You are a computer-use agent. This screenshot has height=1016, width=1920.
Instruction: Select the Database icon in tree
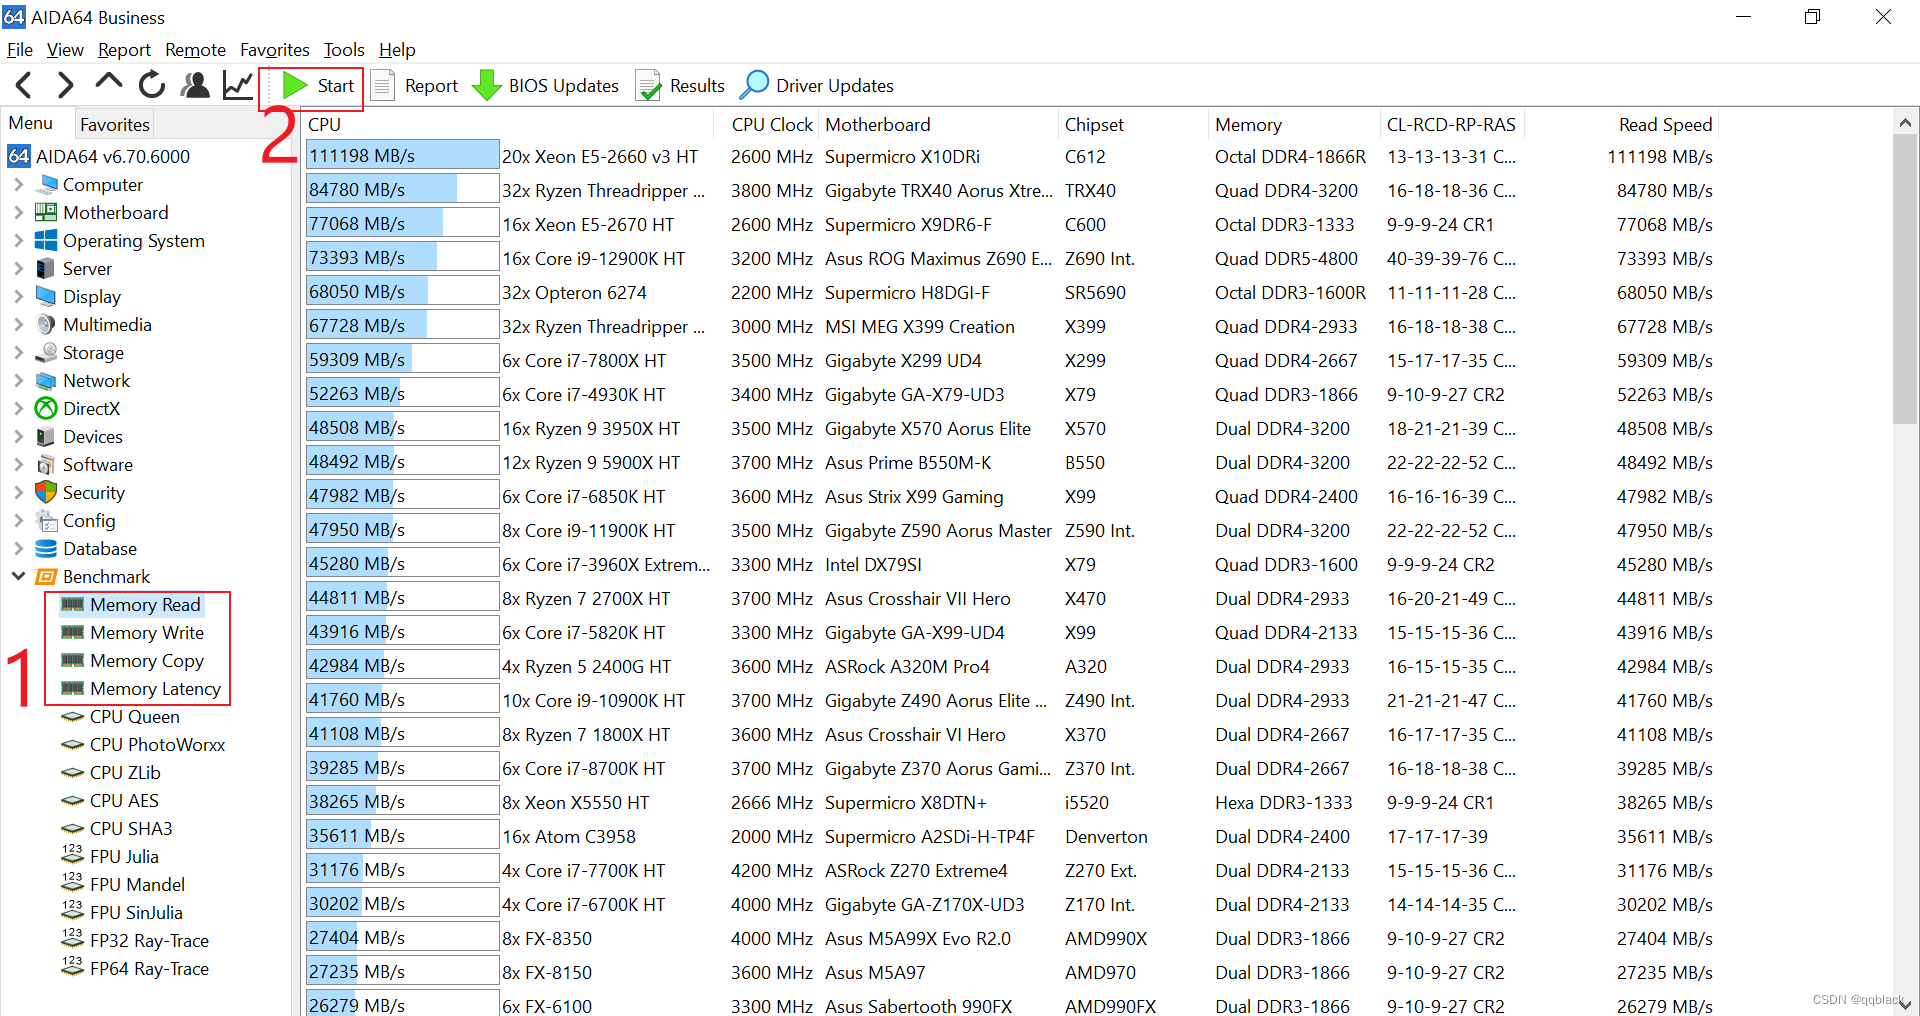[46, 549]
